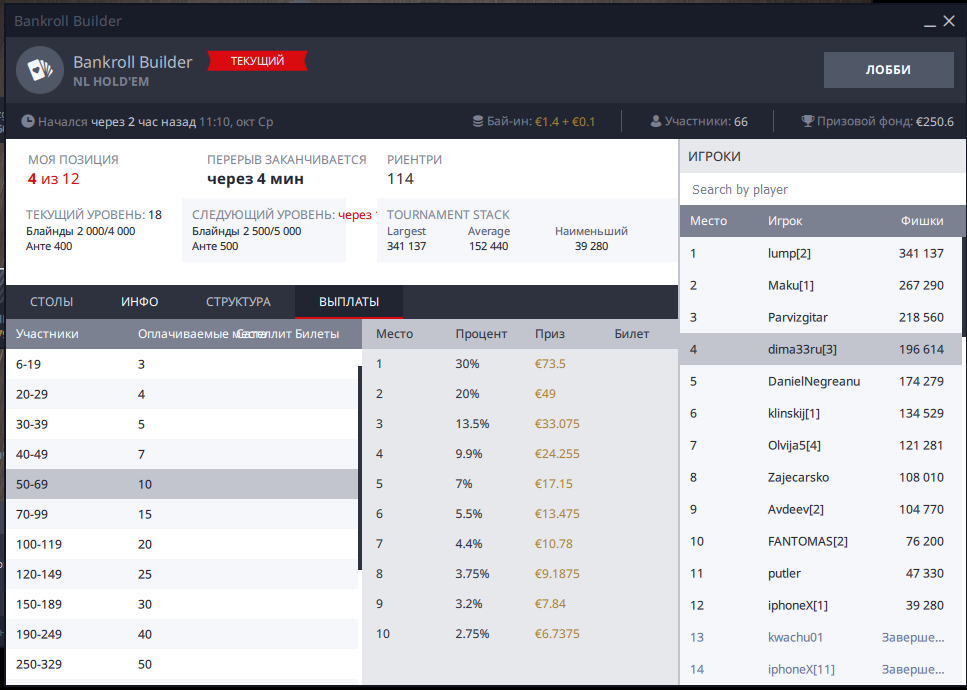Screen dimensions: 967x690
Task: Click the poker cards tournament logo icon
Action: tap(38, 70)
